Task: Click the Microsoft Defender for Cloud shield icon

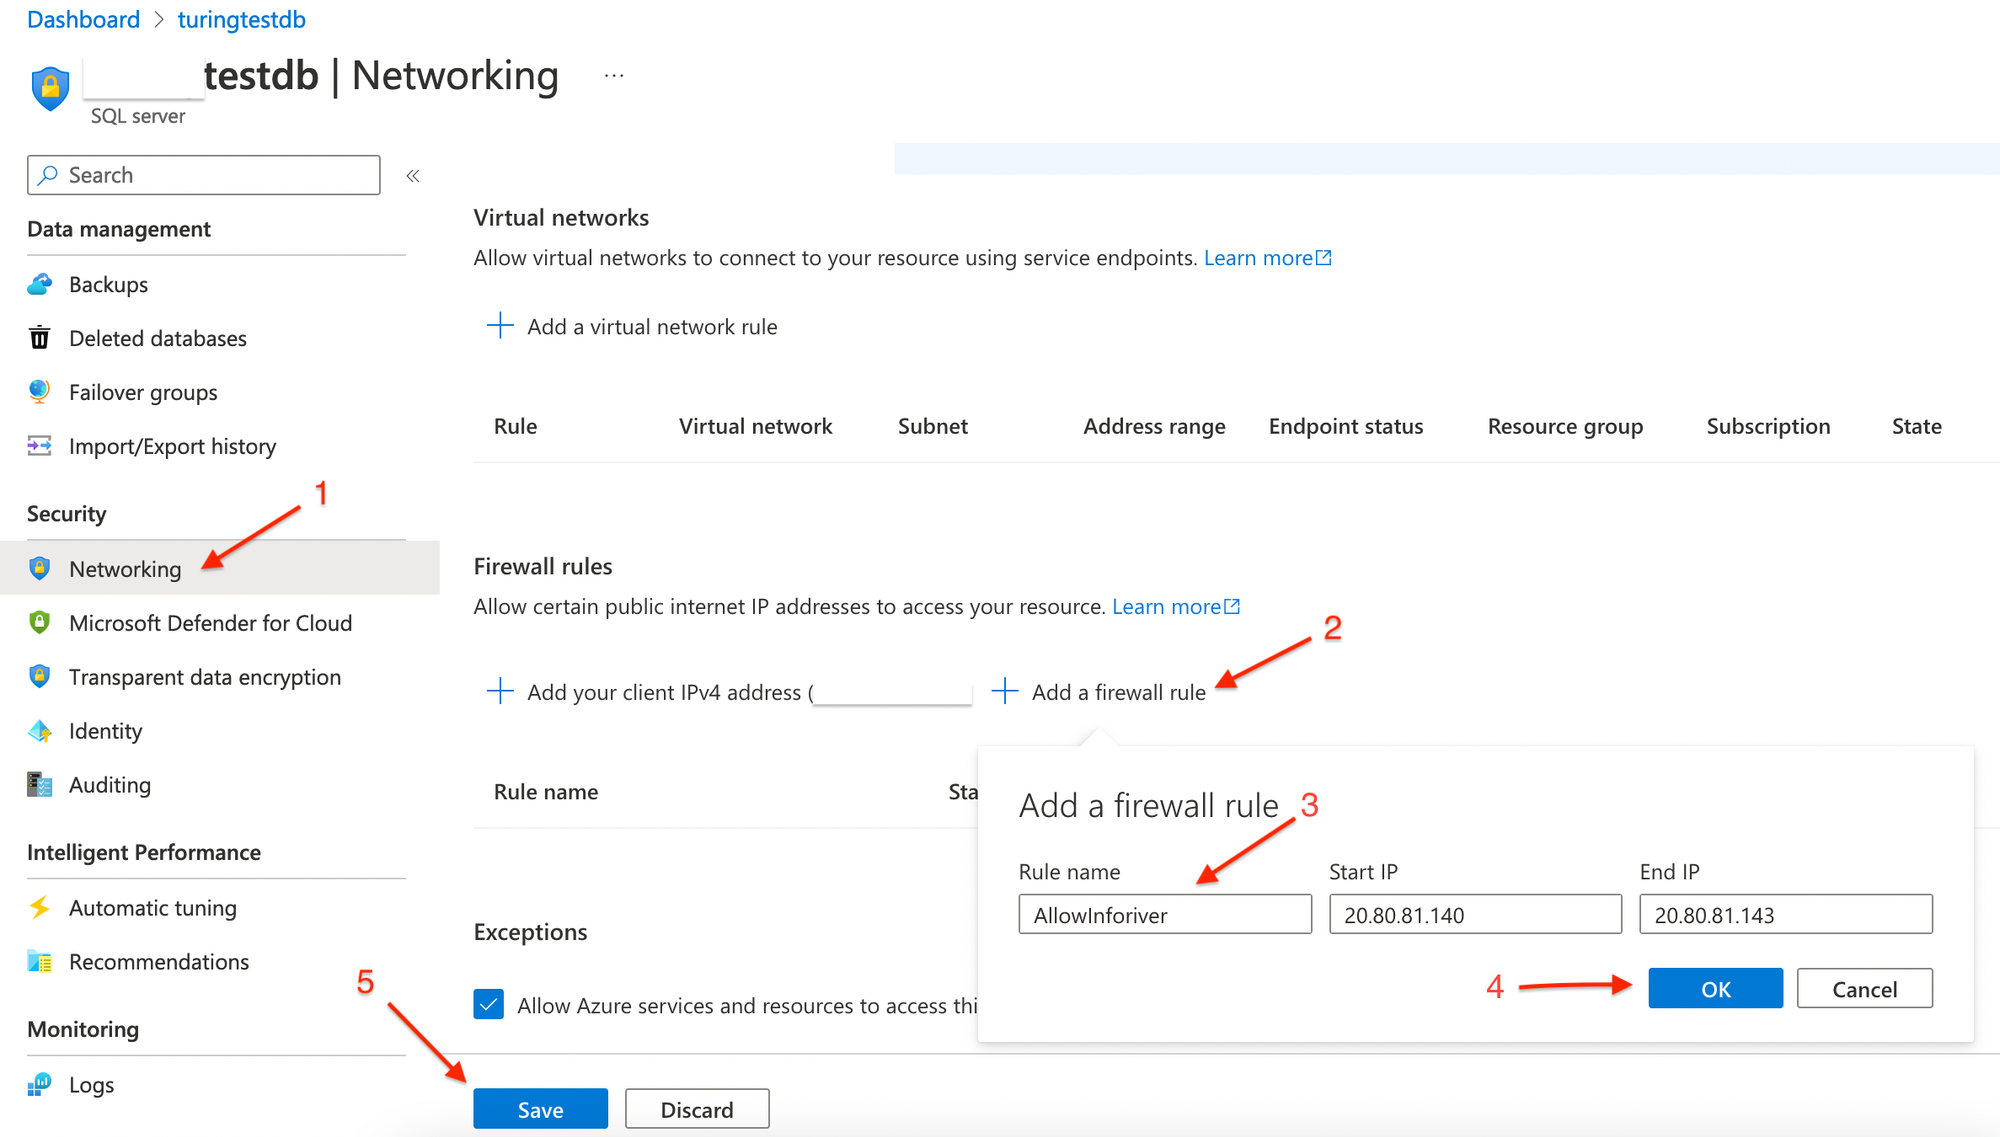Action: [40, 623]
